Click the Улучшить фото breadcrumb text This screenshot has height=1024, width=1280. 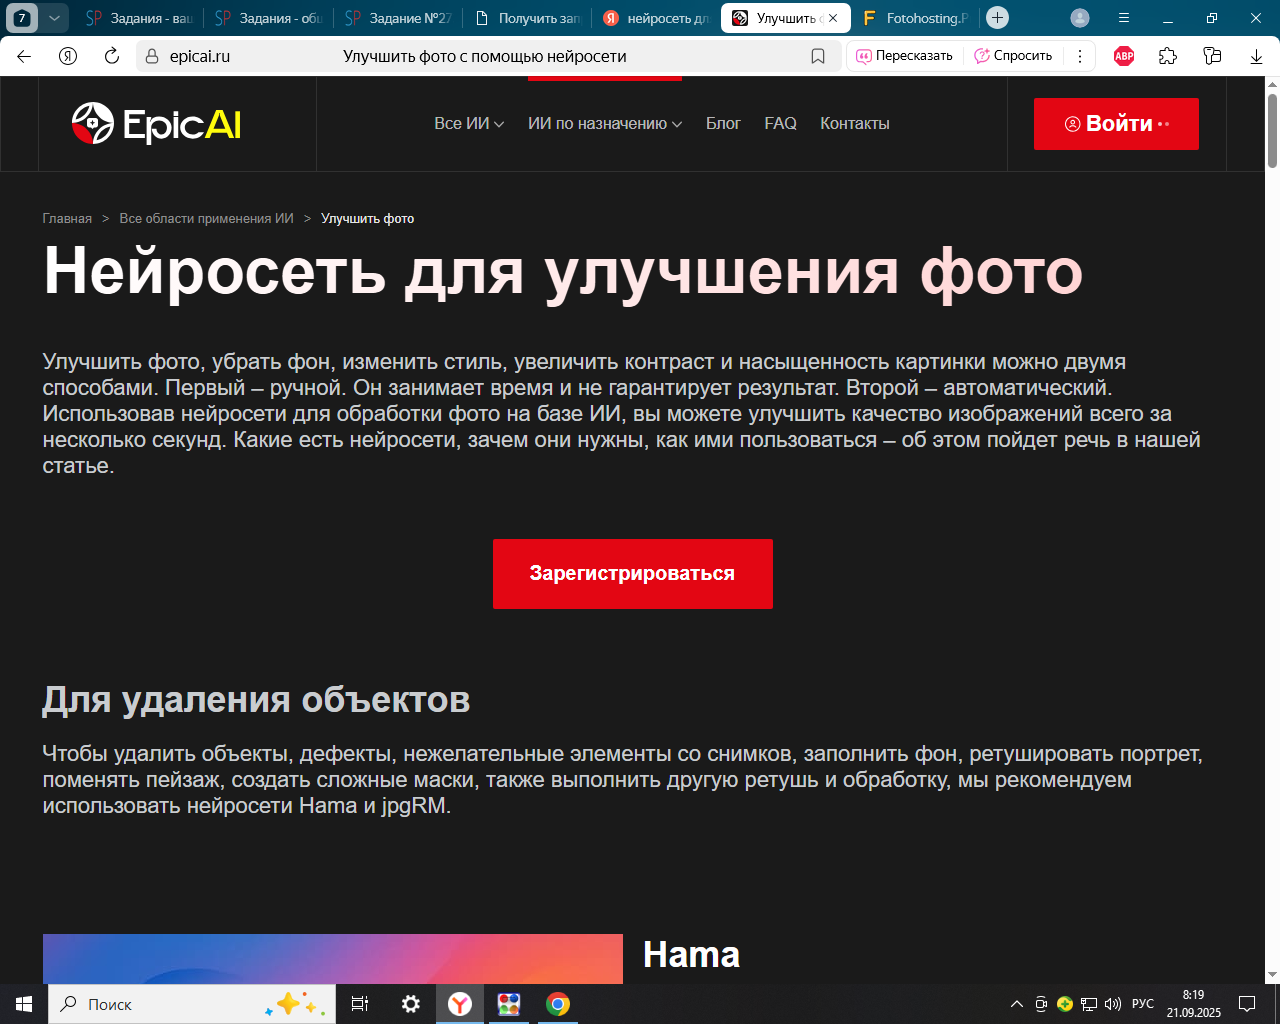(x=367, y=219)
